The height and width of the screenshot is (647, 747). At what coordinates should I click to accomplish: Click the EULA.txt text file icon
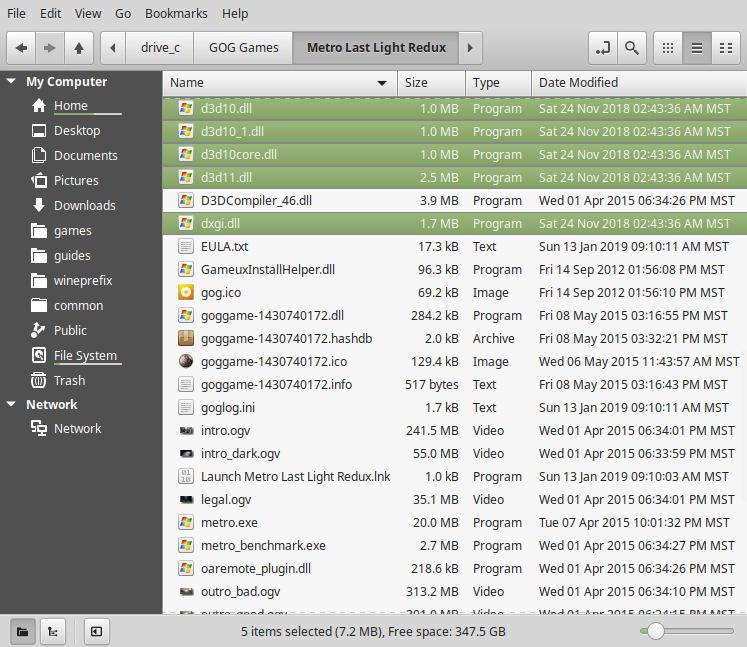coord(186,246)
